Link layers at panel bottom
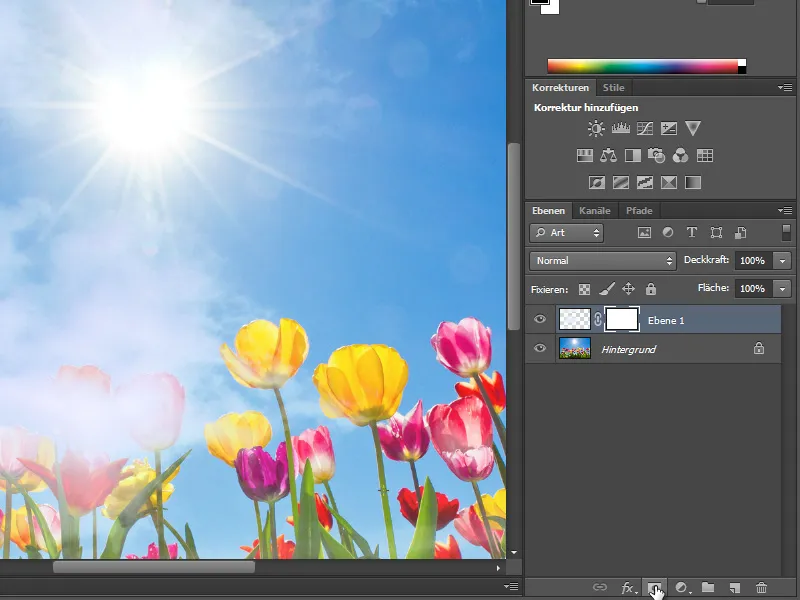The image size is (800, 600). tap(600, 587)
